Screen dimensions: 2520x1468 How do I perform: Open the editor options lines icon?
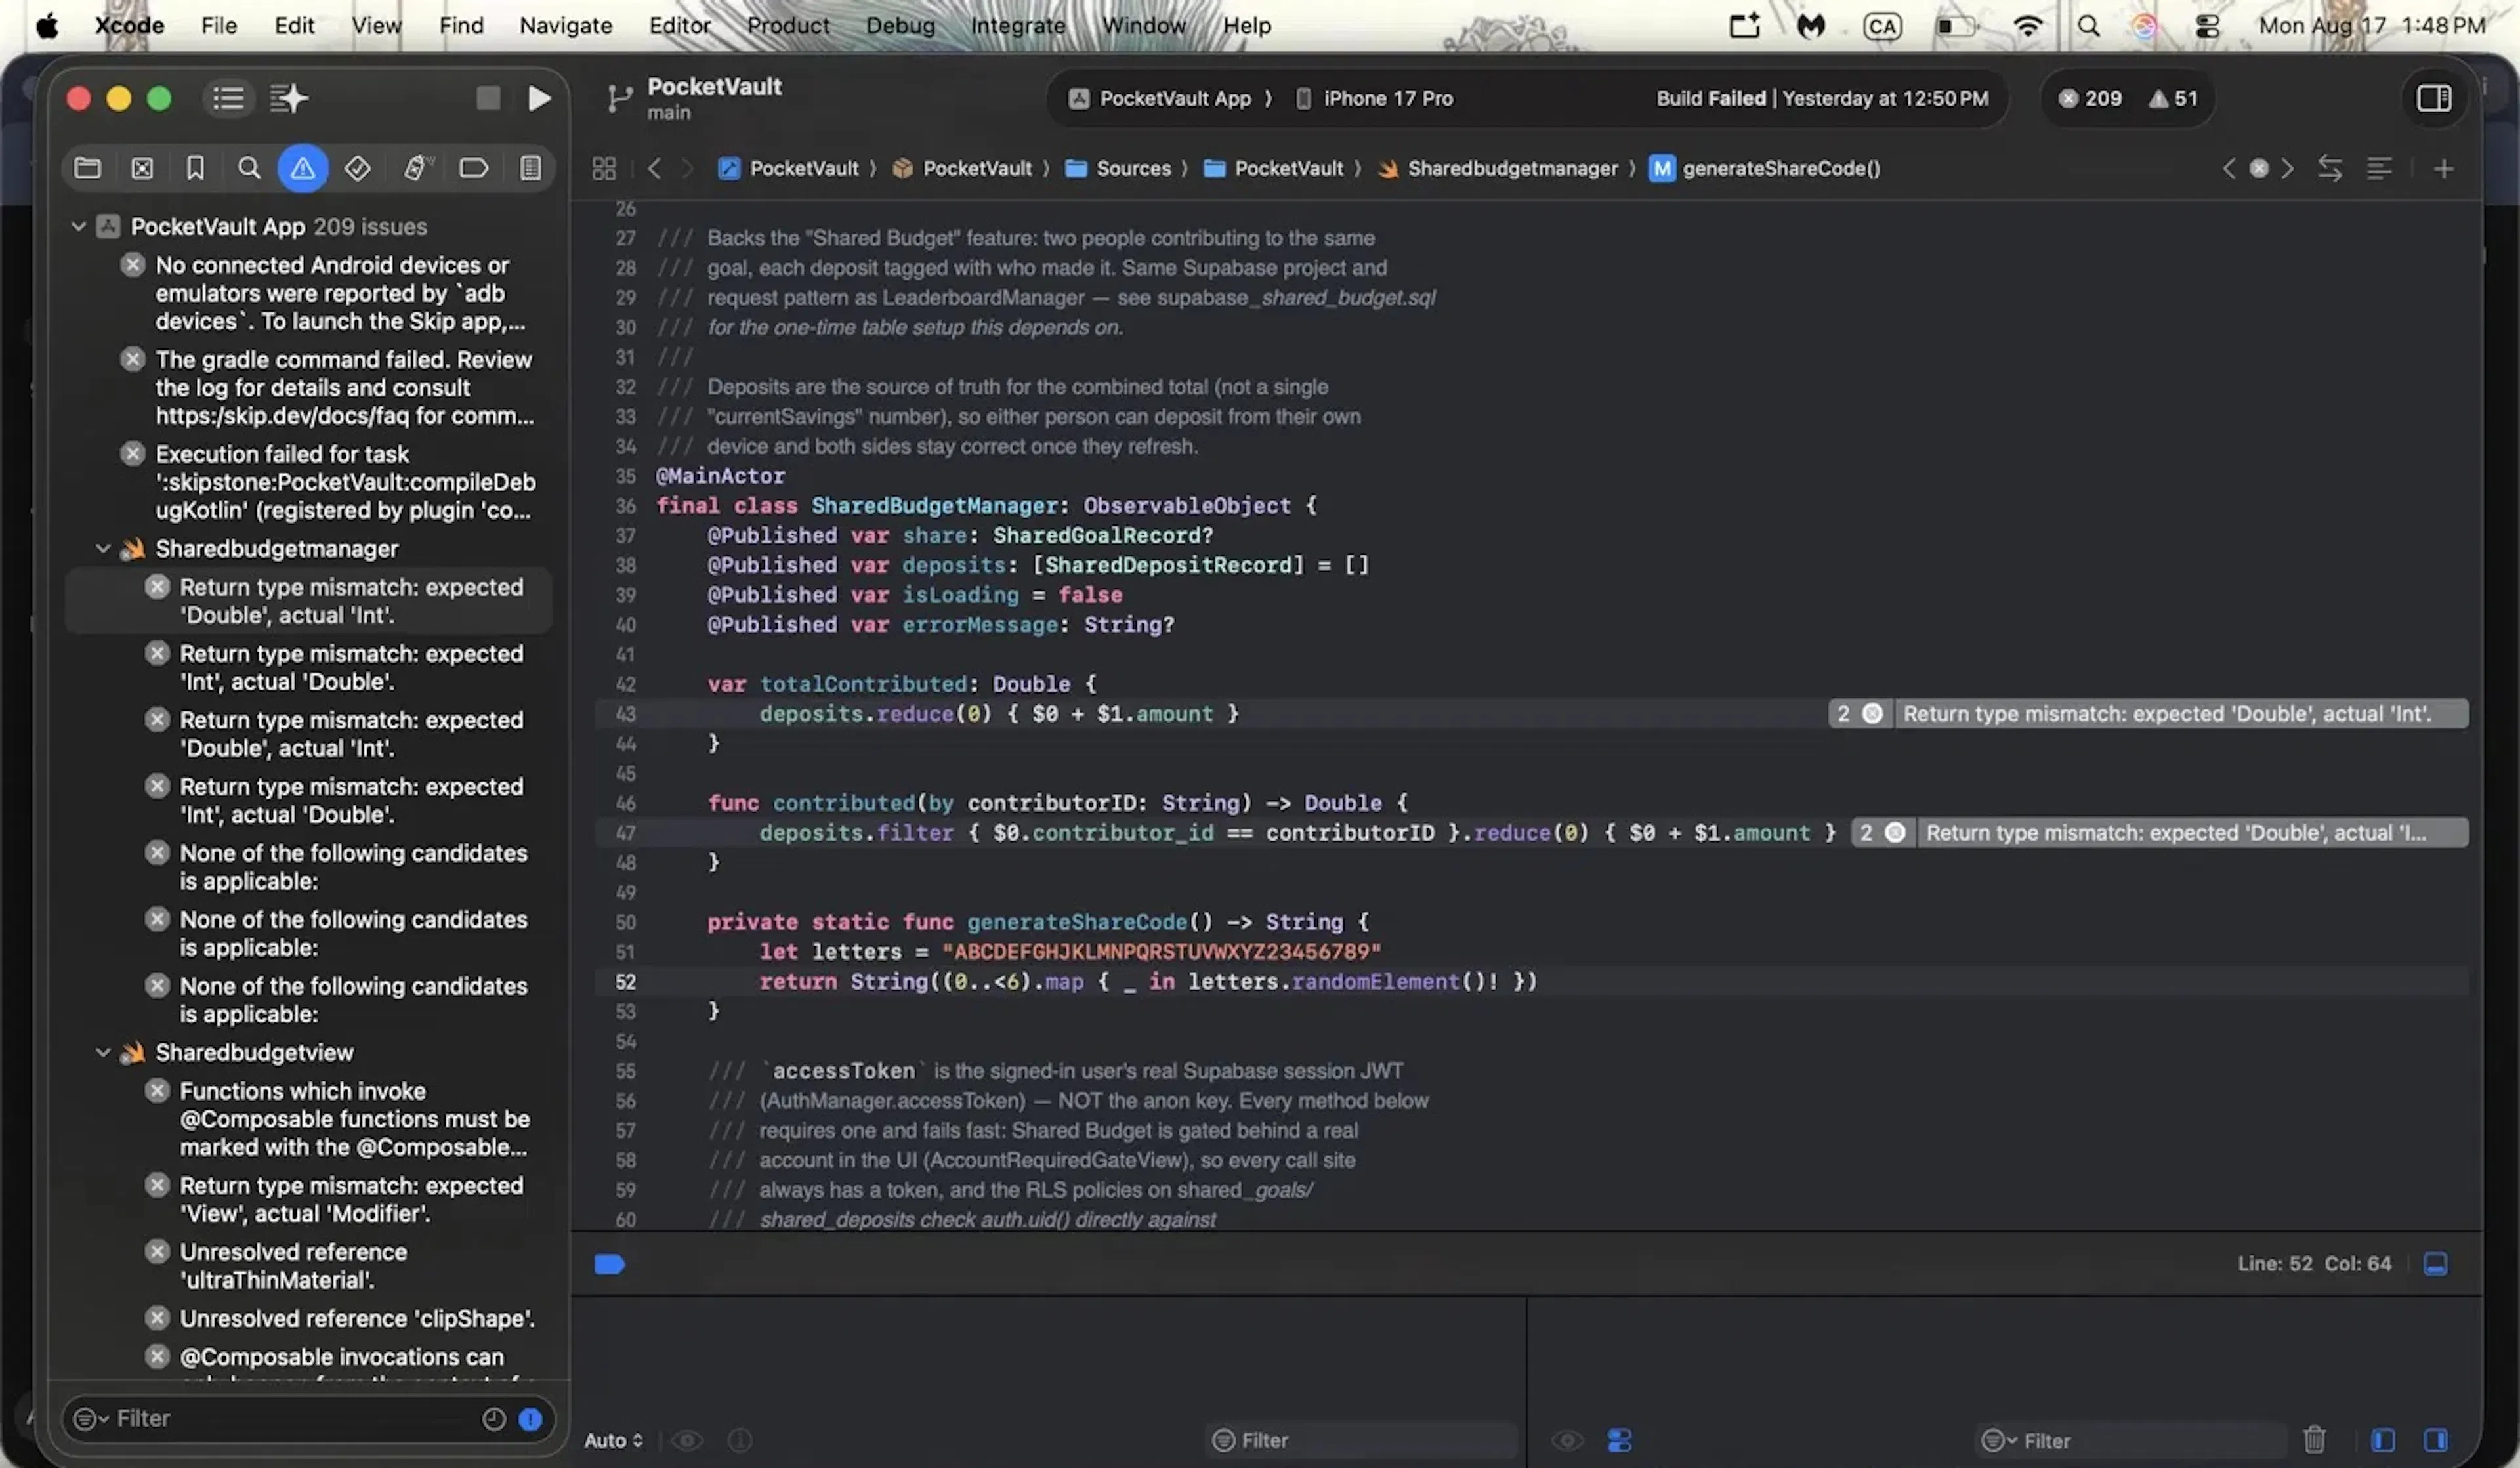click(x=2380, y=168)
